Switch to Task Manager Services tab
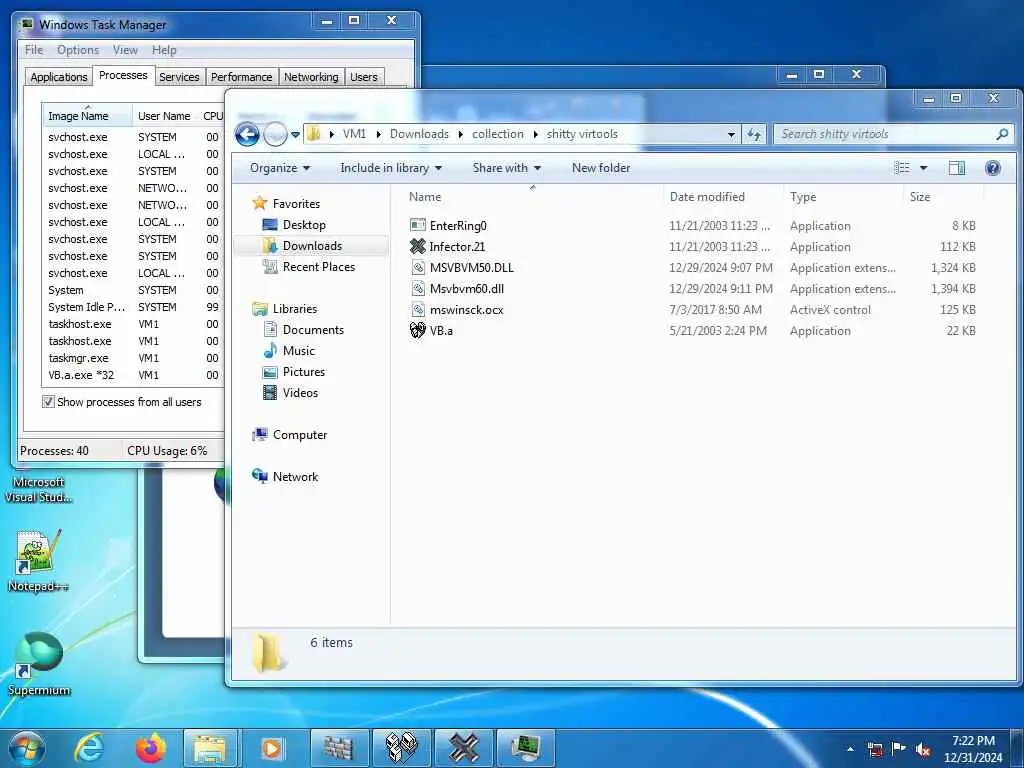 [x=179, y=77]
